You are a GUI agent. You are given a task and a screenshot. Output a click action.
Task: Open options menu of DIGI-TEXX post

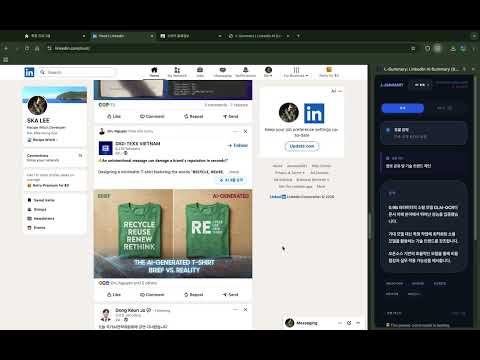(x=235, y=131)
